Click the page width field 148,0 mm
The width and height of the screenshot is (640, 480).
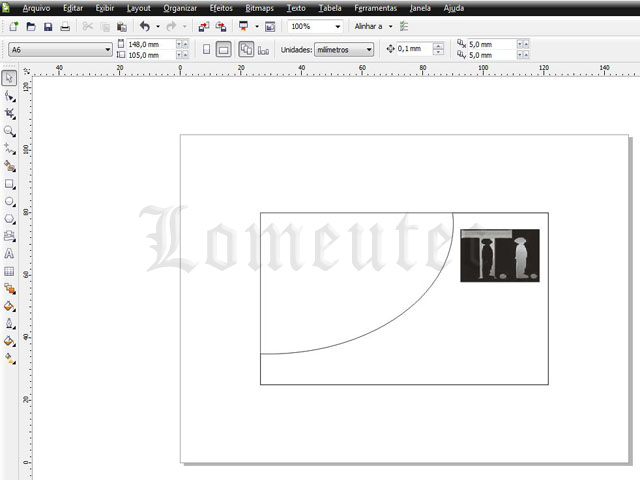click(151, 44)
